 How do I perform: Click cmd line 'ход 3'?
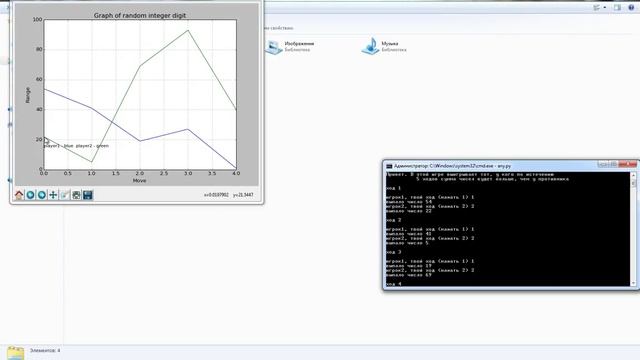(393, 252)
